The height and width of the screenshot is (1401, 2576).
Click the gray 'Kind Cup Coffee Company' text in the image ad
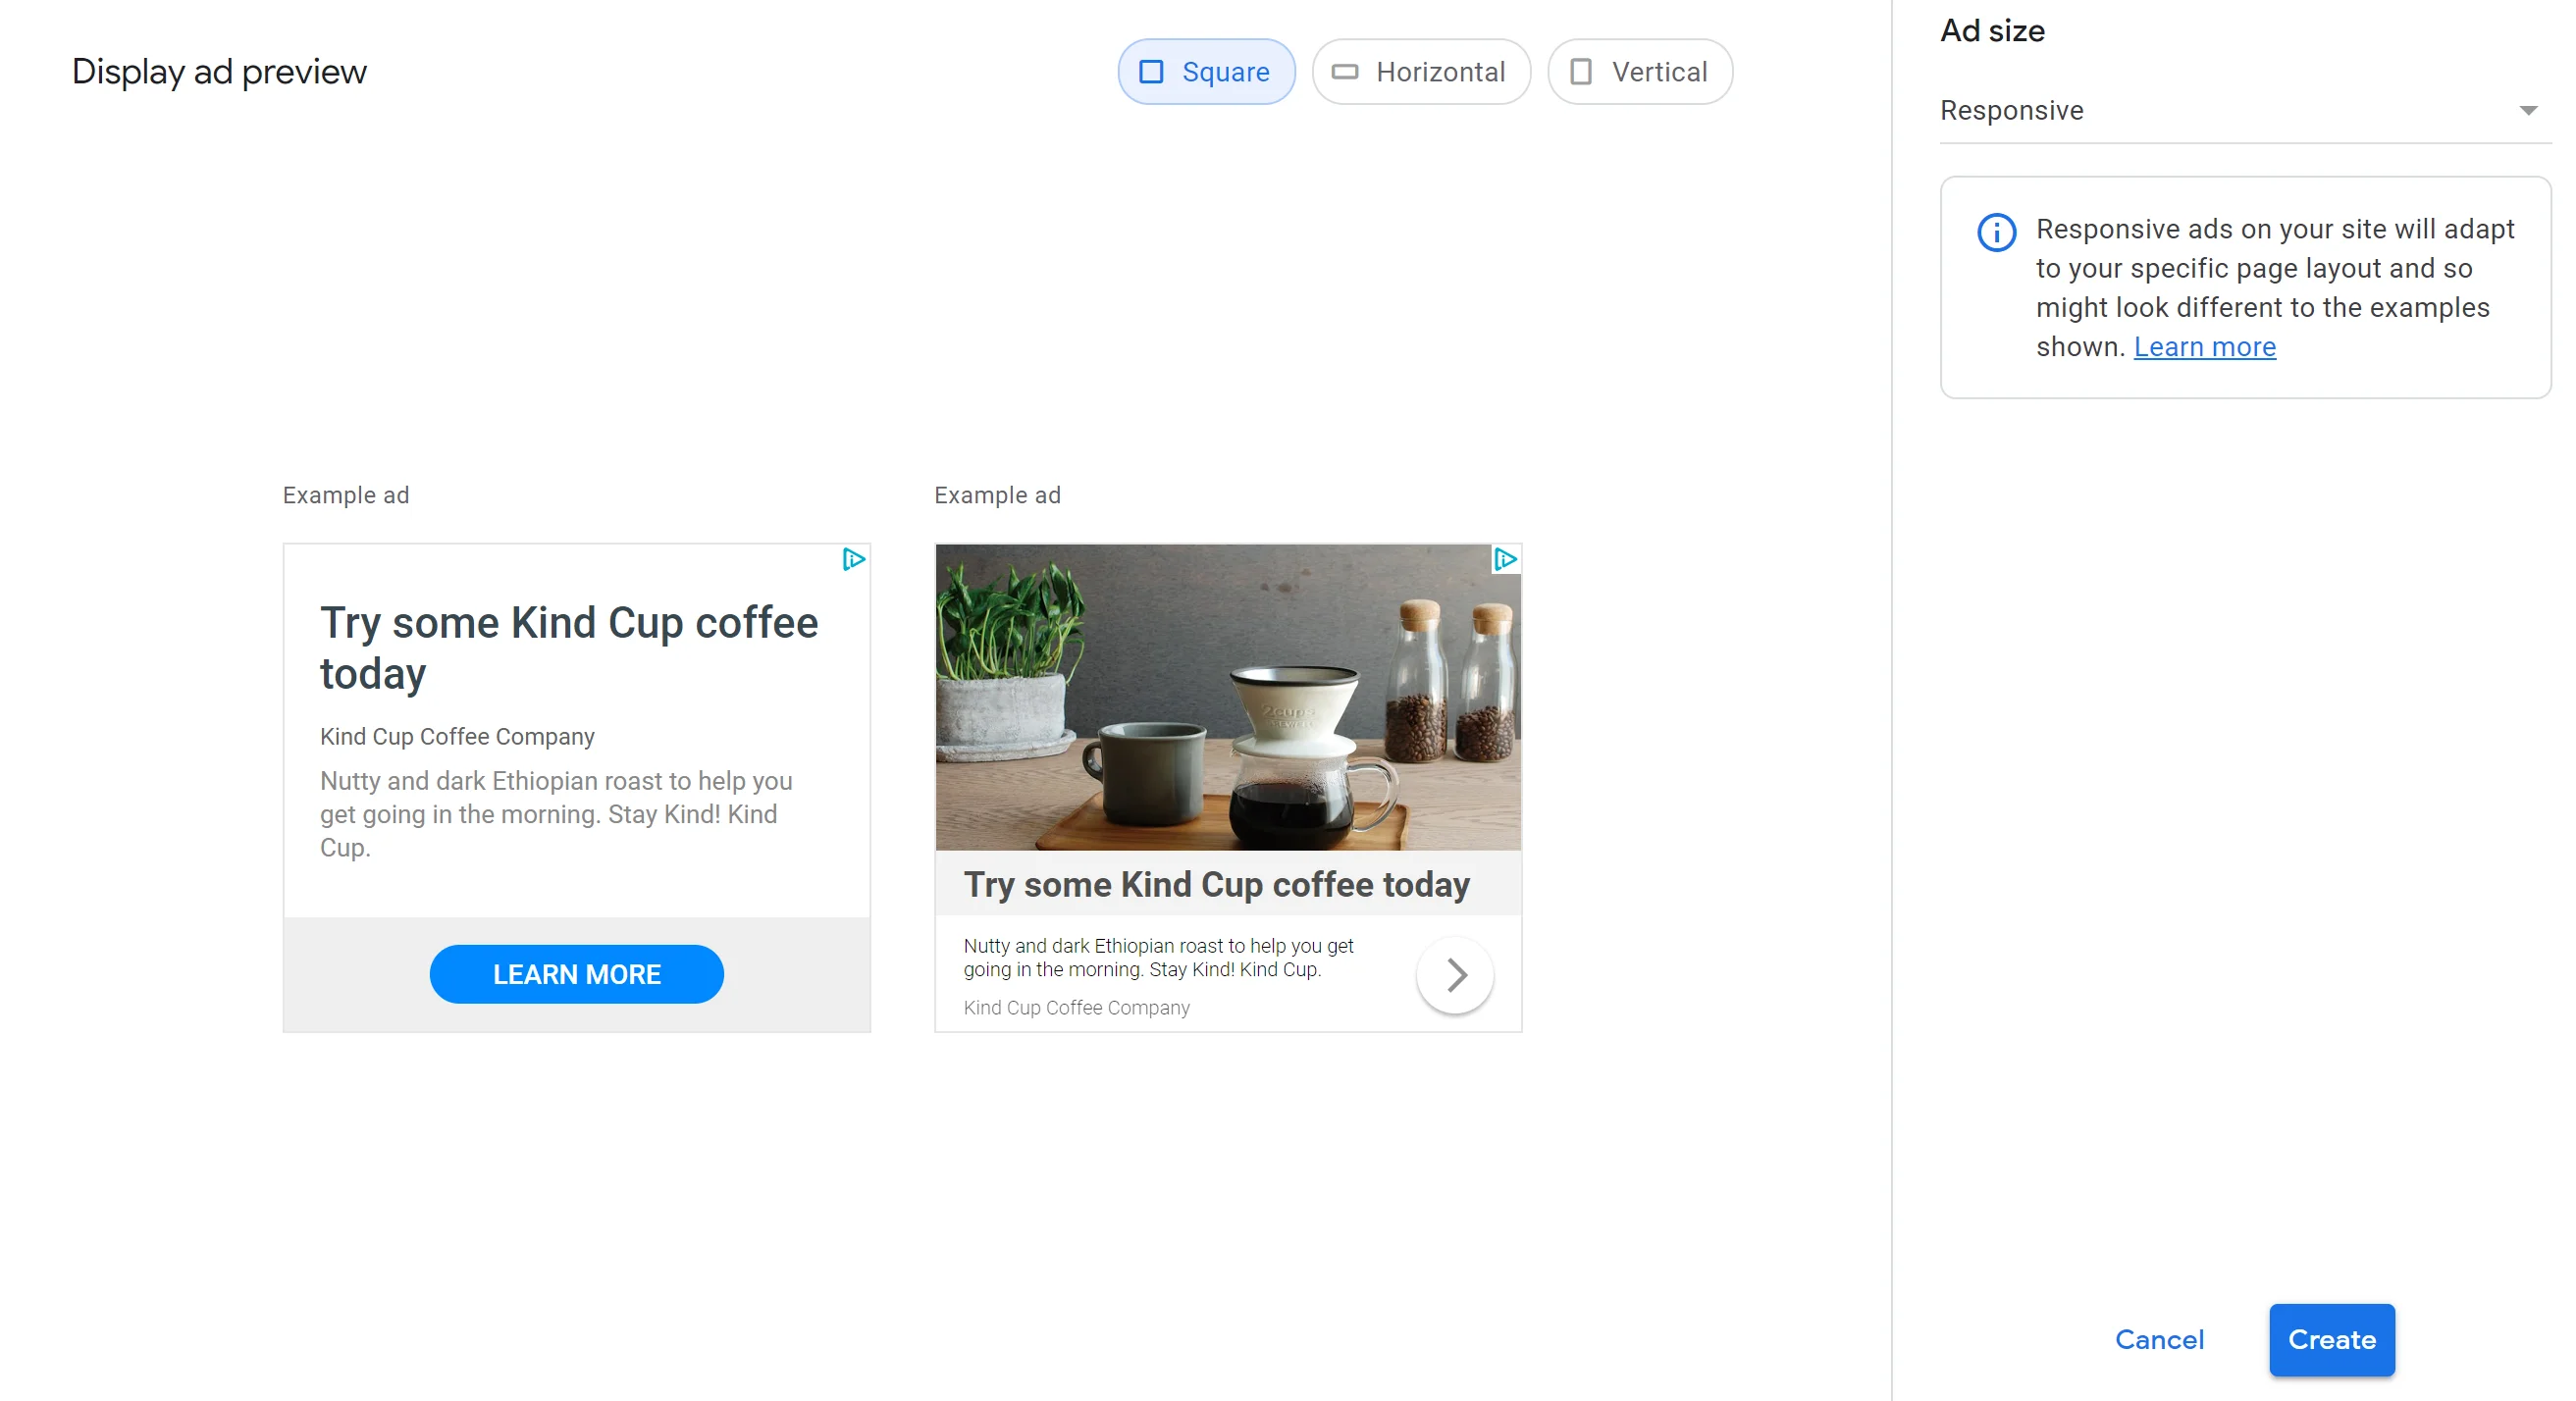tap(1076, 1007)
